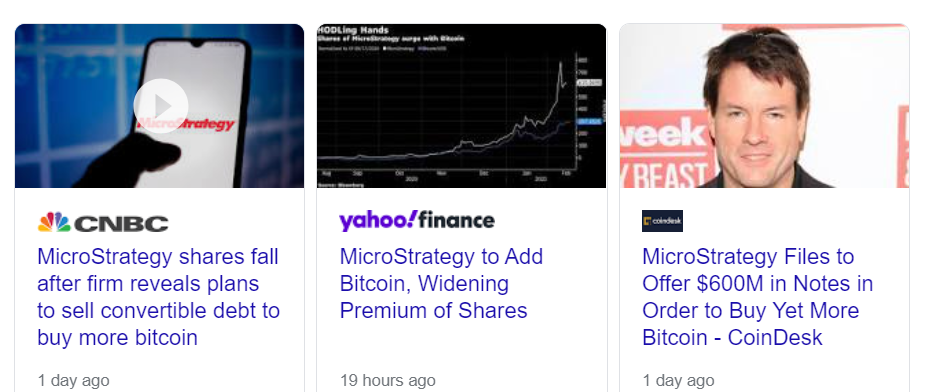Click 'buy more bitcoin' headline line
The width and height of the screenshot is (945, 392).
point(118,337)
